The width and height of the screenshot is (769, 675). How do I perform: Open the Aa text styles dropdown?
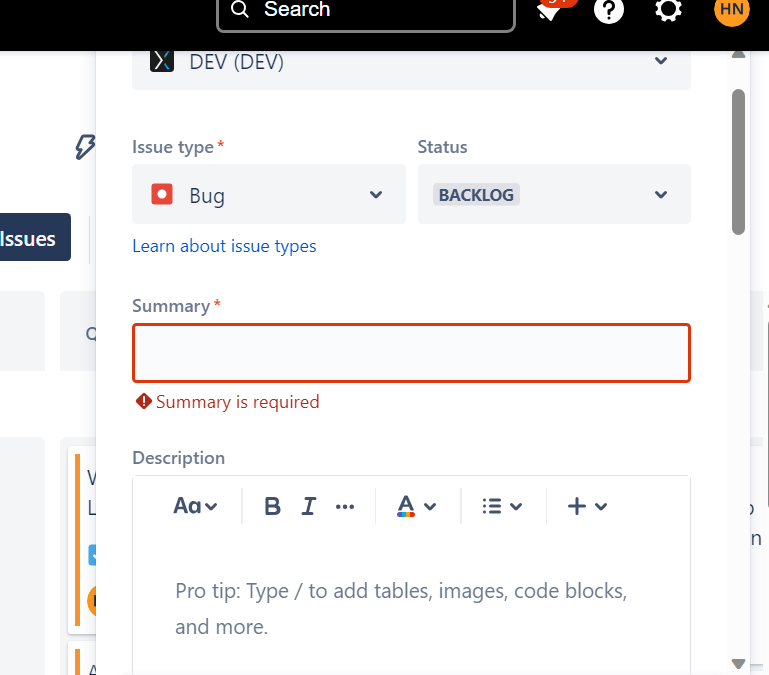[x=195, y=506]
